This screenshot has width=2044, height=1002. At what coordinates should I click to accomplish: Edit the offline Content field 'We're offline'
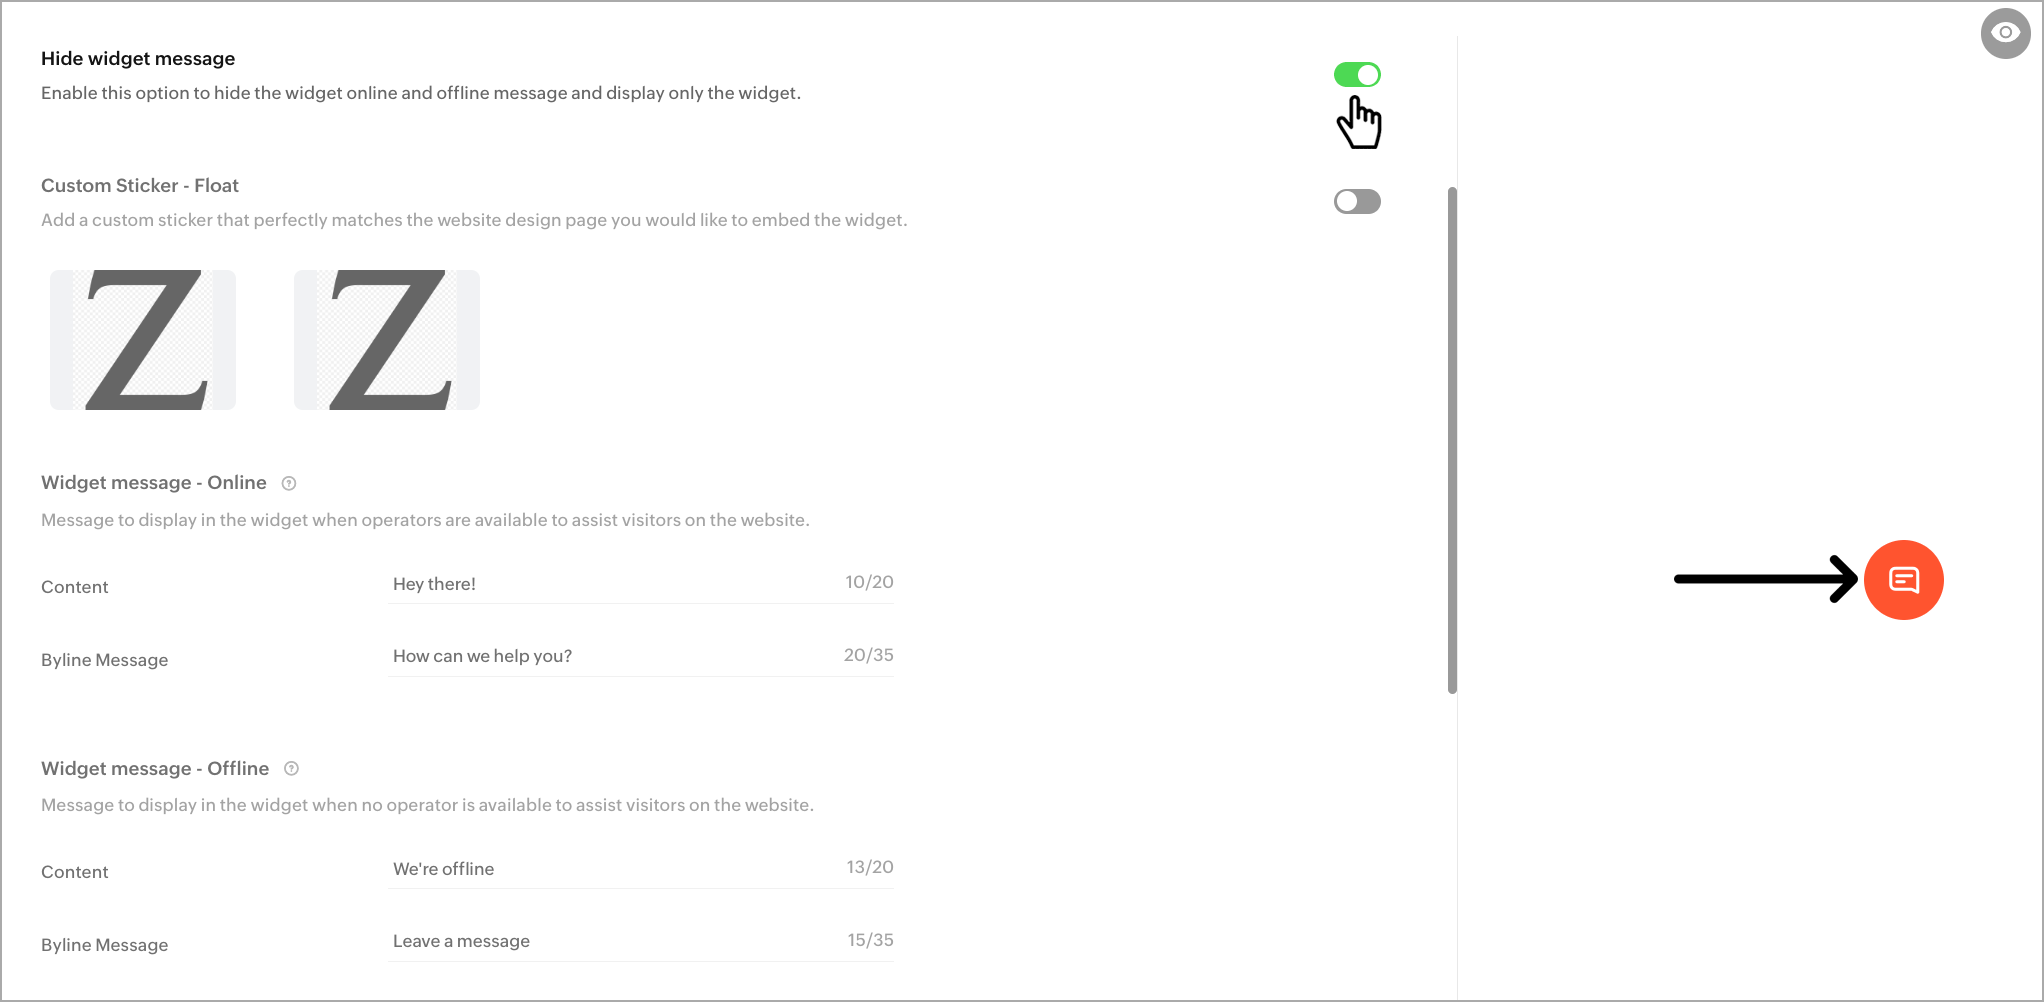[x=641, y=869]
